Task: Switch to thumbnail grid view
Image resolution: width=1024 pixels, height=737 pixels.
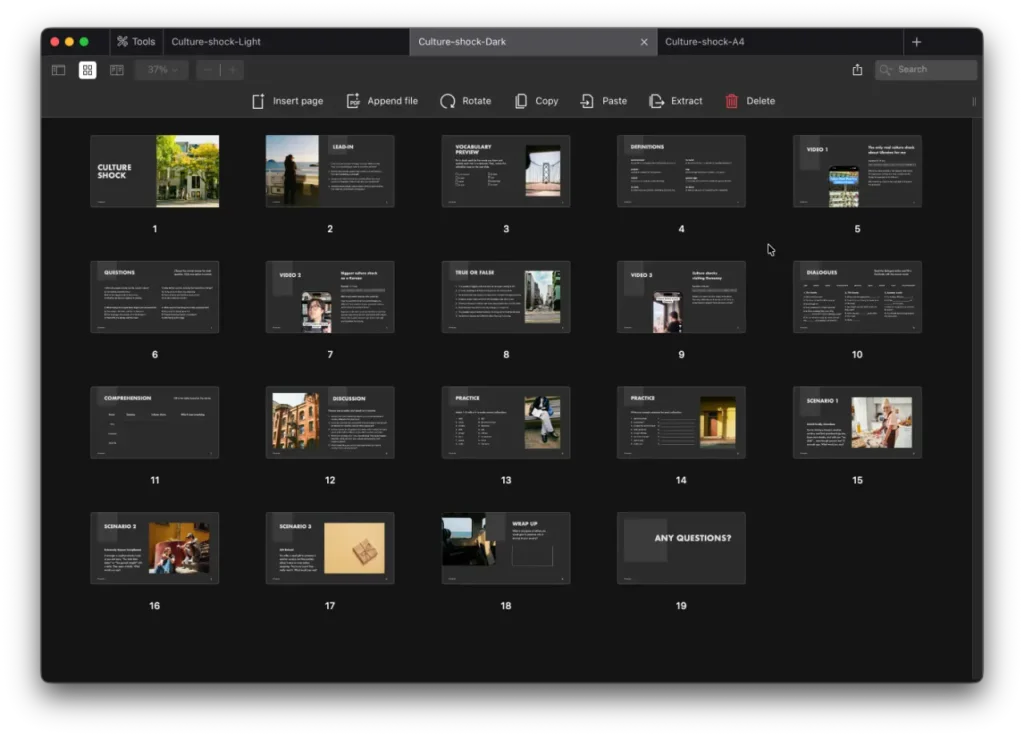Action: tap(88, 70)
